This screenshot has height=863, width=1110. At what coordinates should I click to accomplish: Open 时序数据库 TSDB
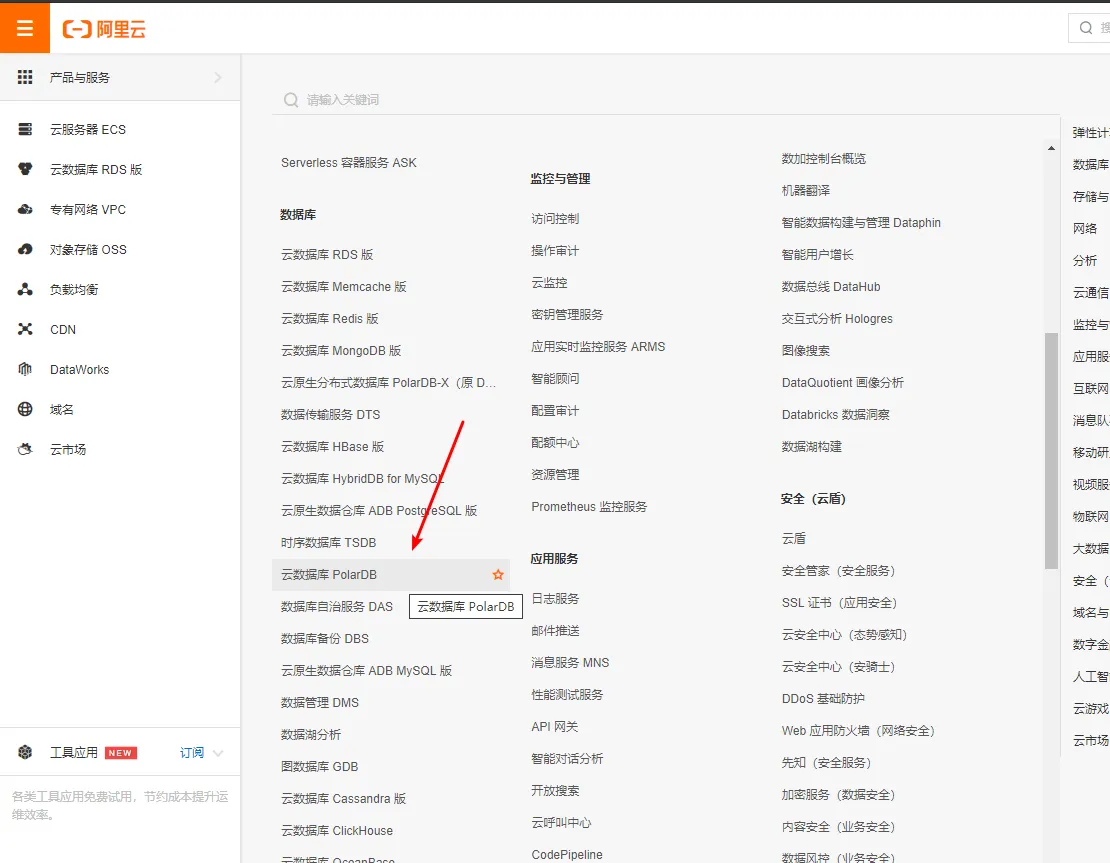[328, 542]
